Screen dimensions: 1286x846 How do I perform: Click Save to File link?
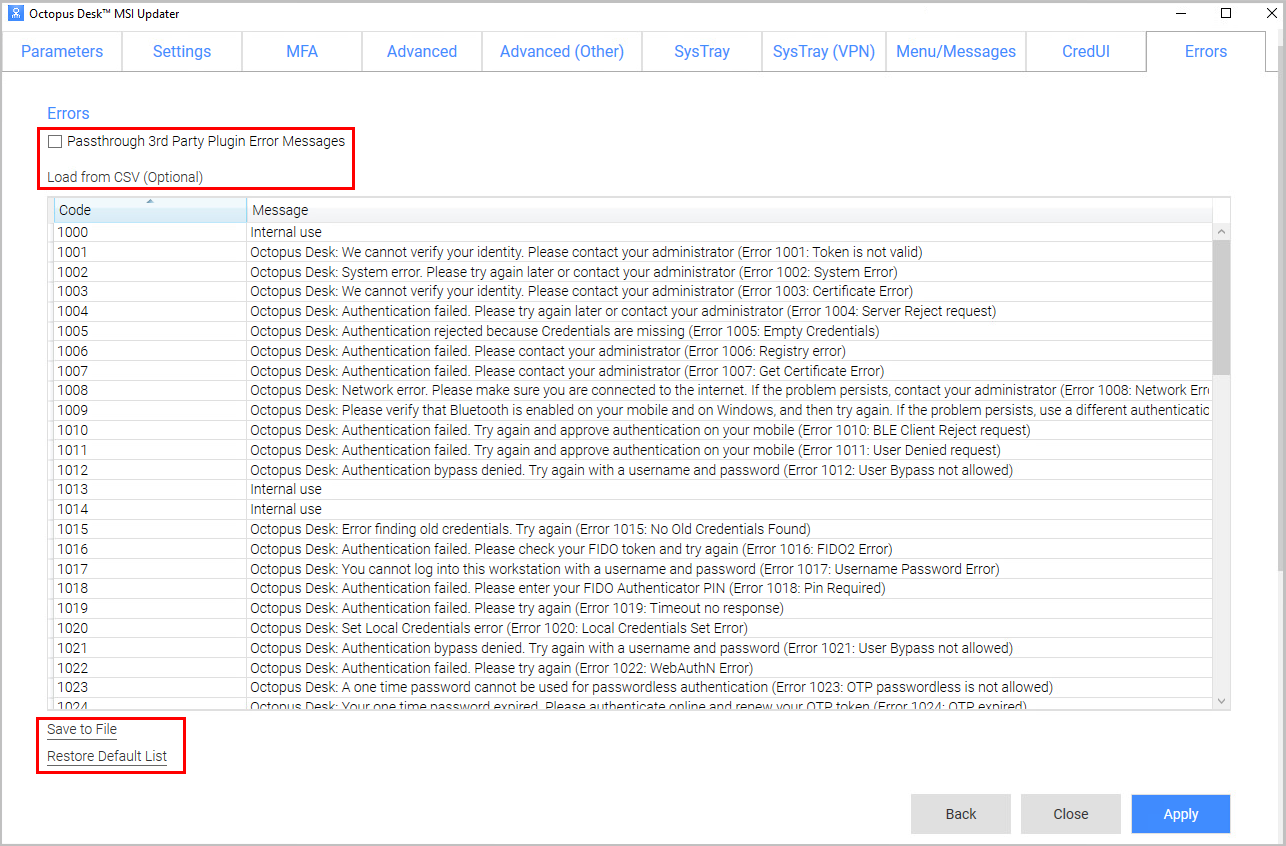click(82, 730)
